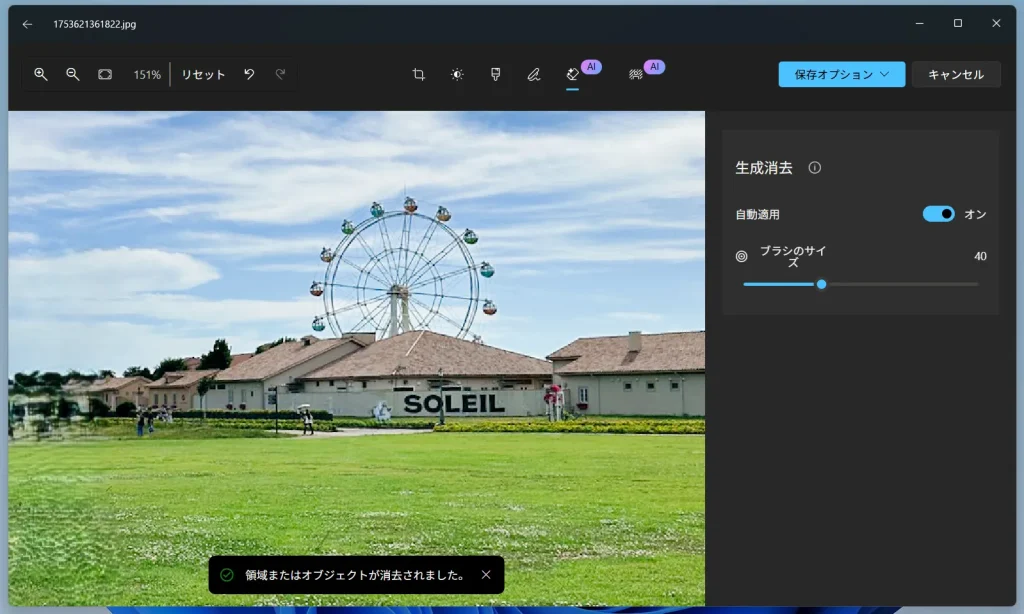The width and height of the screenshot is (1024, 614).
Task: Click the brush size value 40
Action: [980, 256]
